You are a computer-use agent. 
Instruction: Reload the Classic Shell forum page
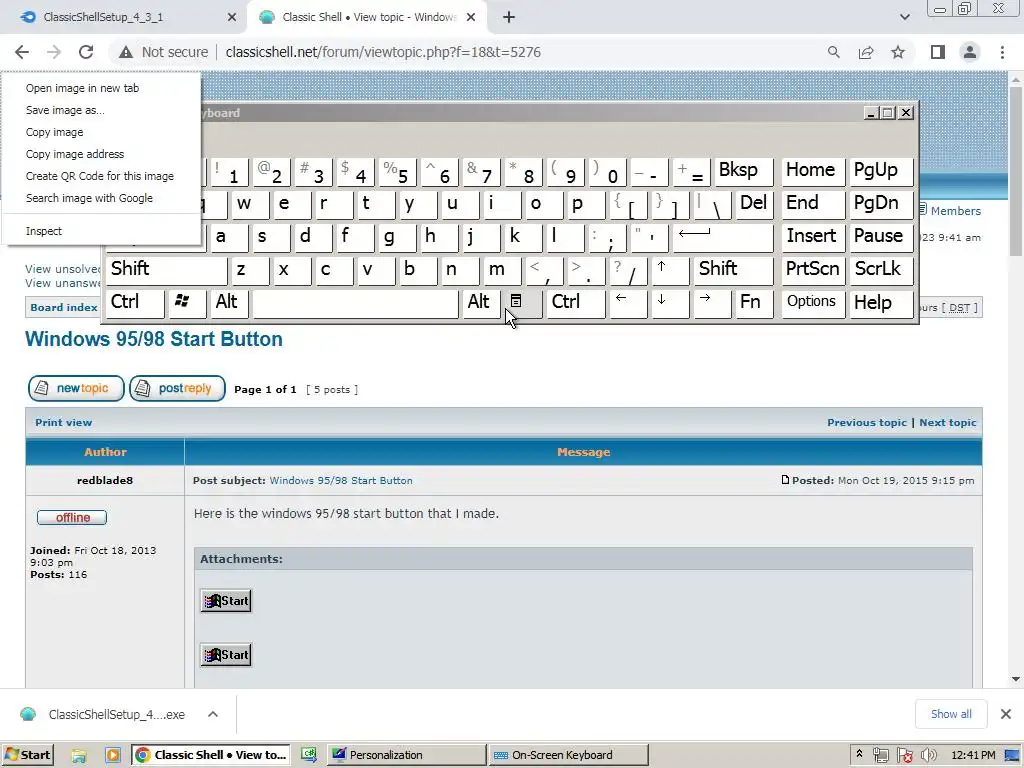(86, 52)
